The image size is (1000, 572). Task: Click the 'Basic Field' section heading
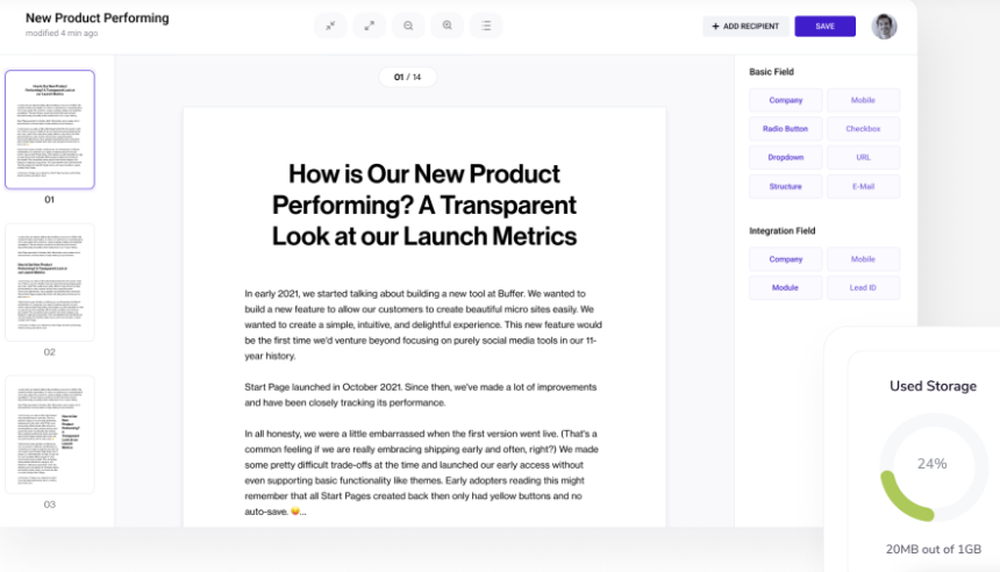(x=771, y=72)
